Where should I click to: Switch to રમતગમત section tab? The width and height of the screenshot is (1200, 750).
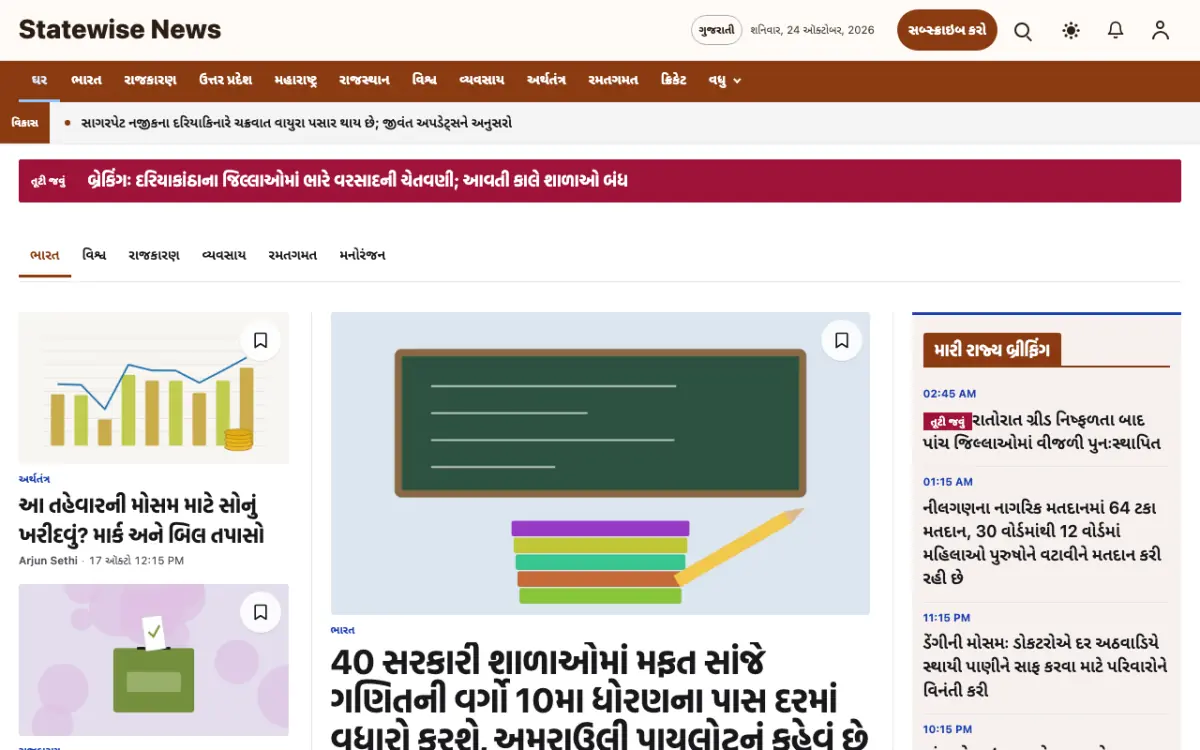pyautogui.click(x=293, y=256)
